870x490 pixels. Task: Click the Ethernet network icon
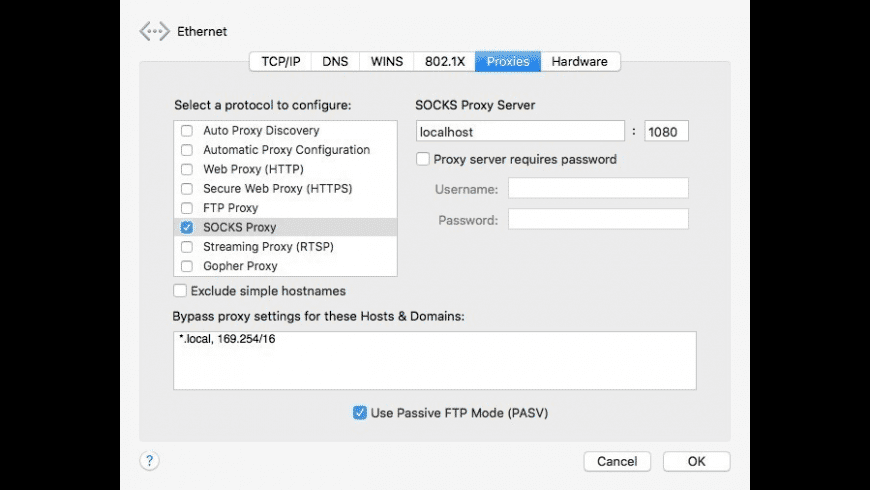pos(154,32)
